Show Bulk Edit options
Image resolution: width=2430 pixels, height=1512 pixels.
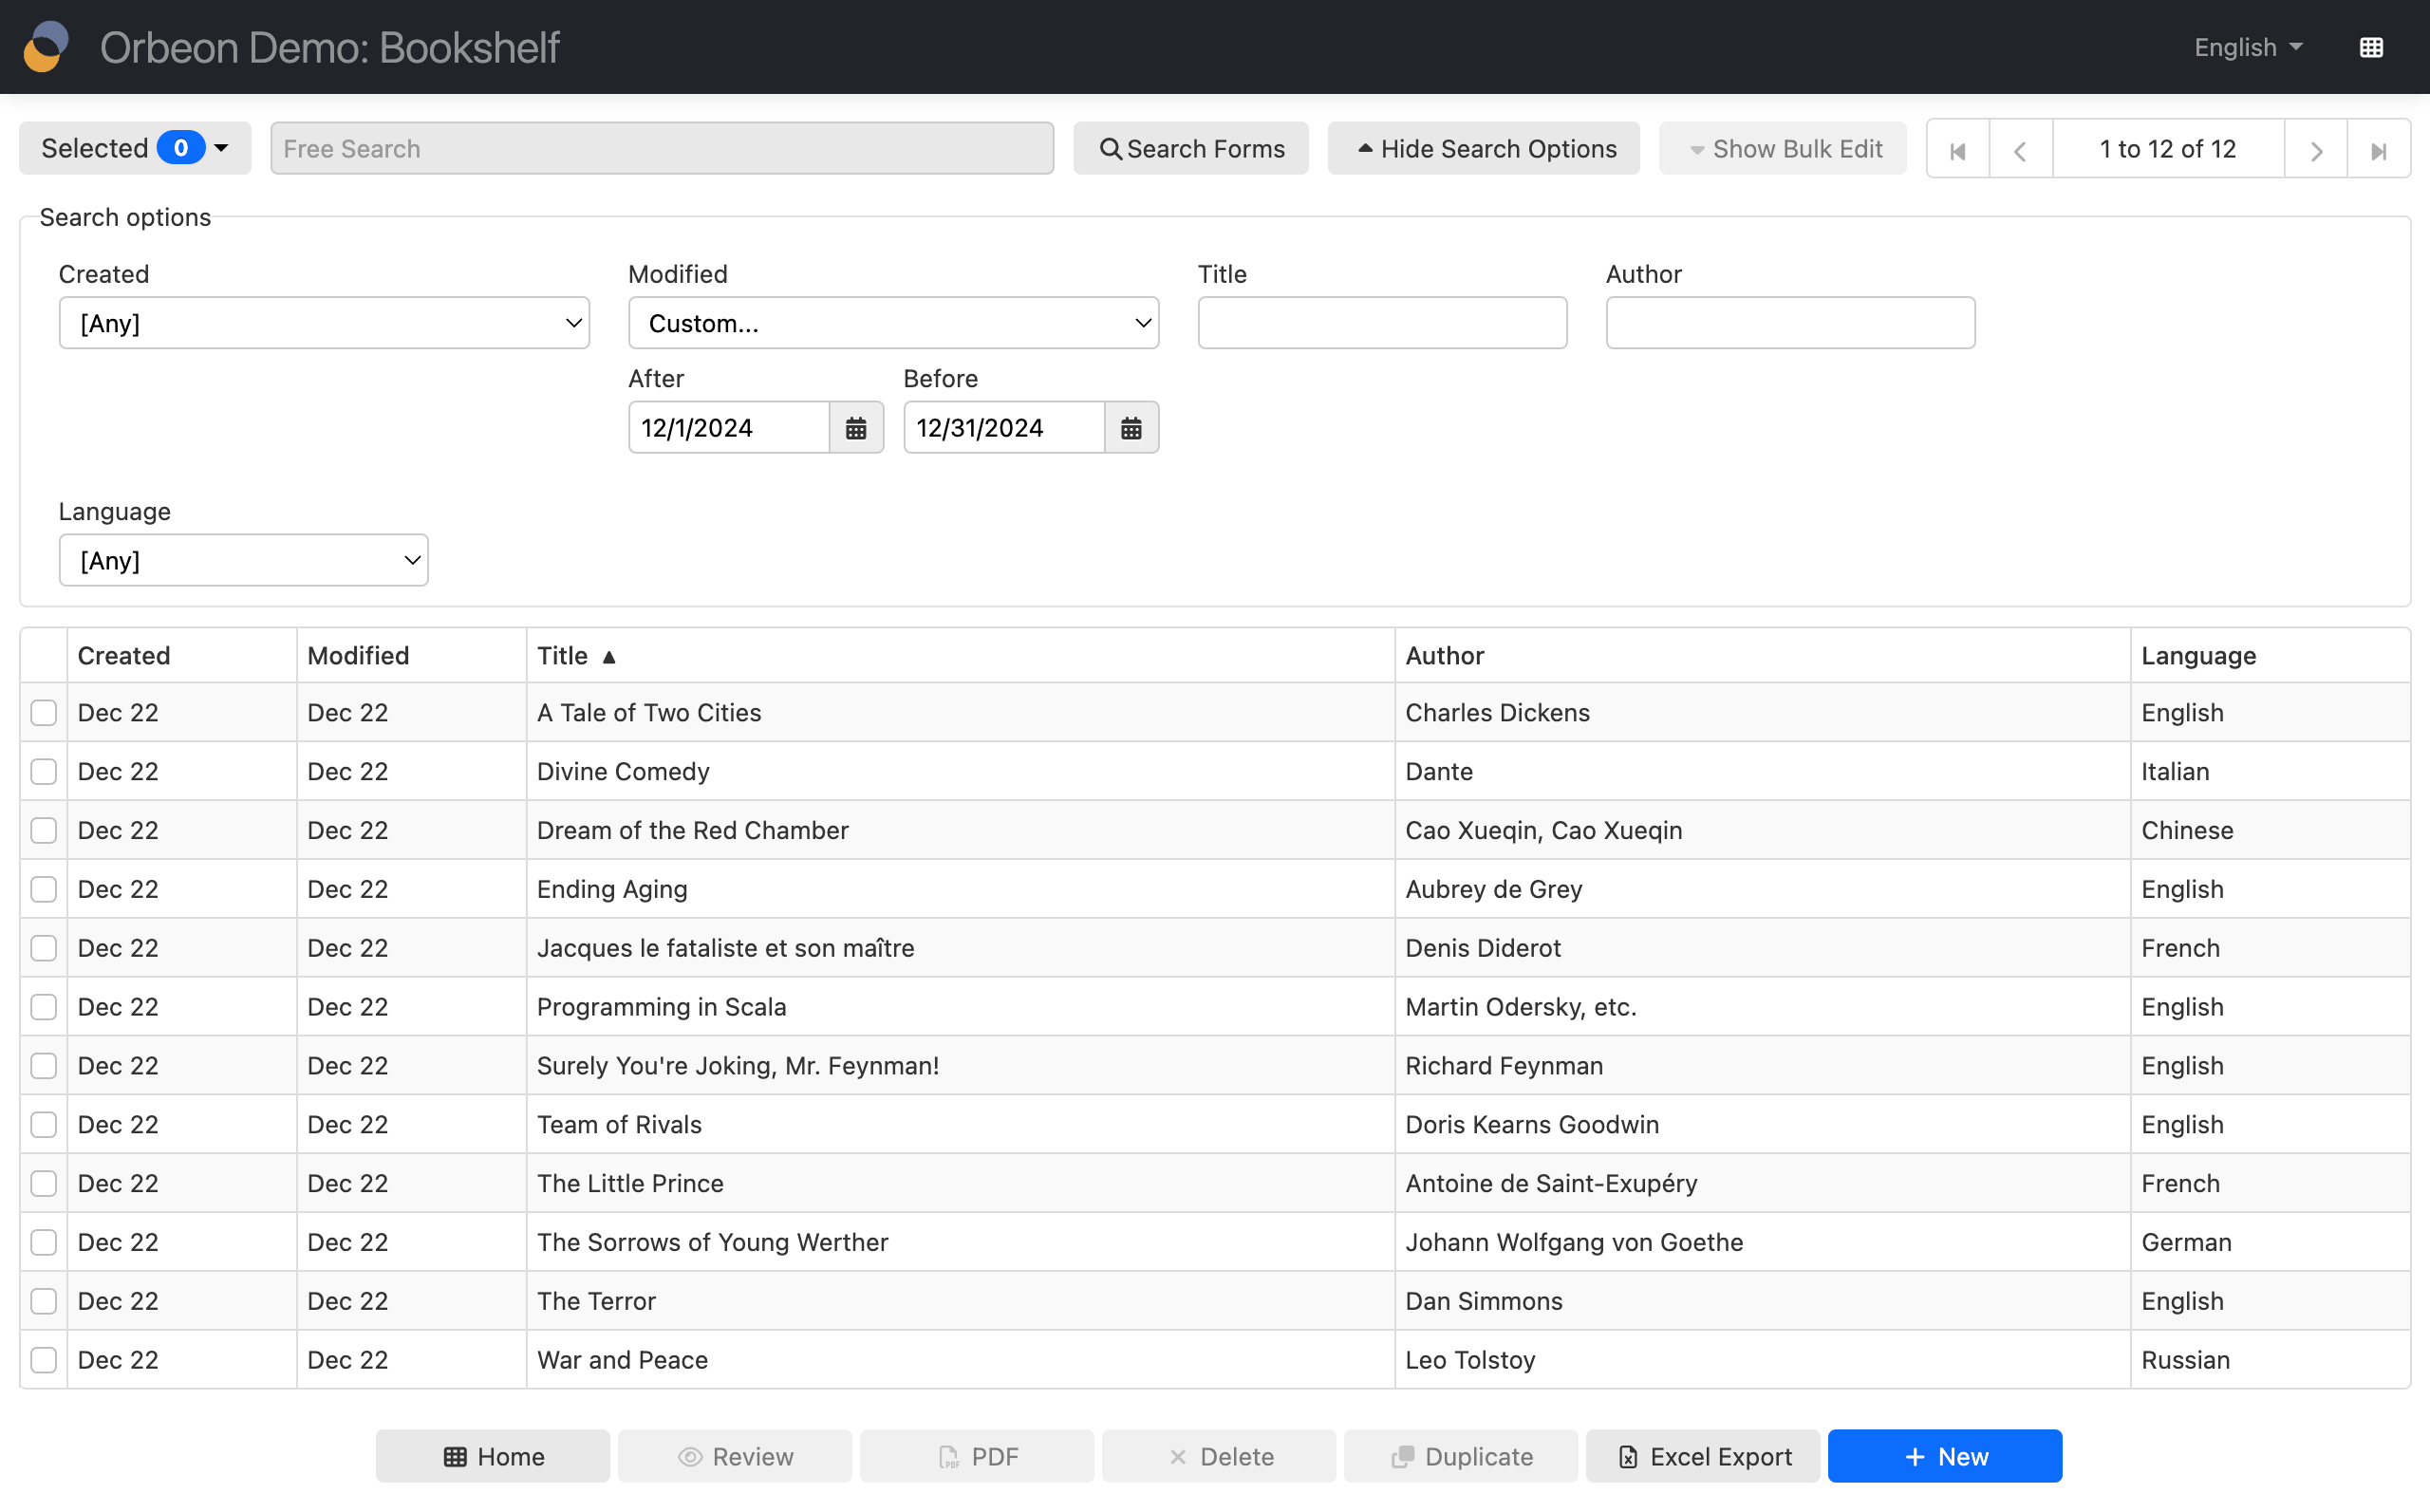pyautogui.click(x=1783, y=148)
